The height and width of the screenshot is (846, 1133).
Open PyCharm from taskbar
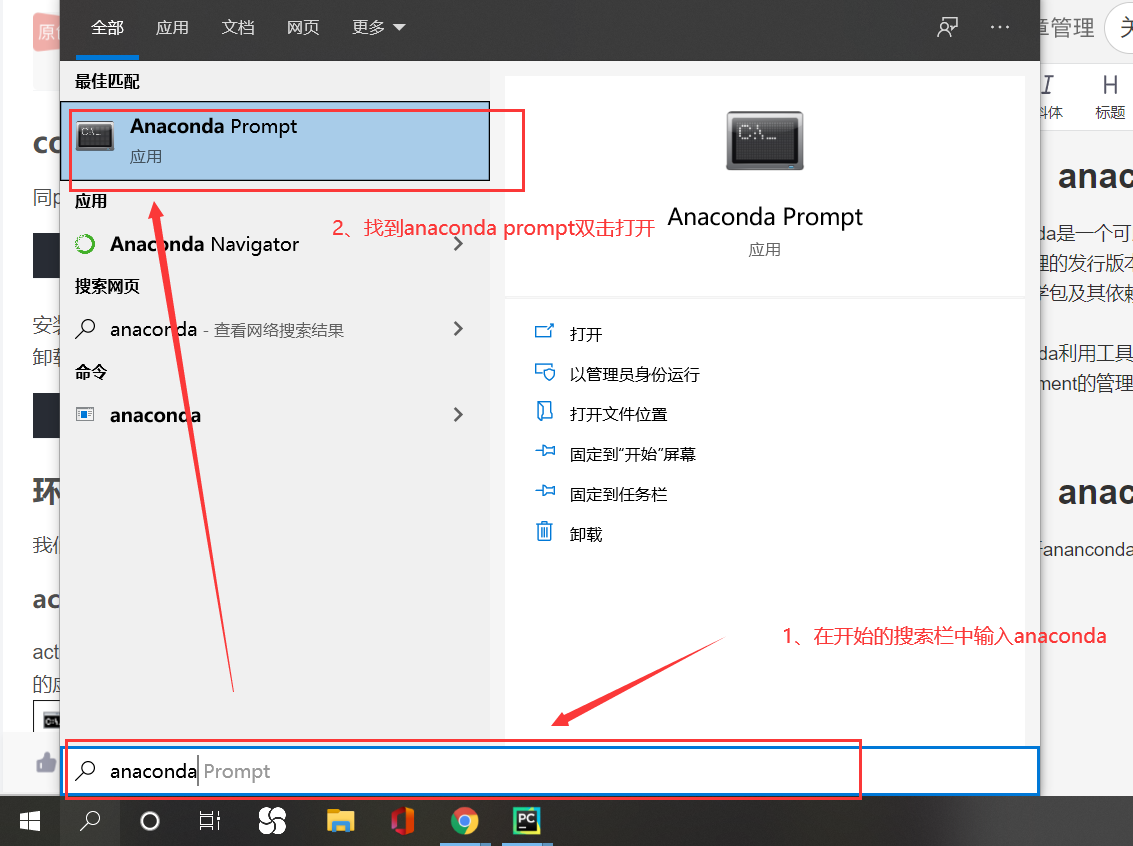tap(527, 821)
